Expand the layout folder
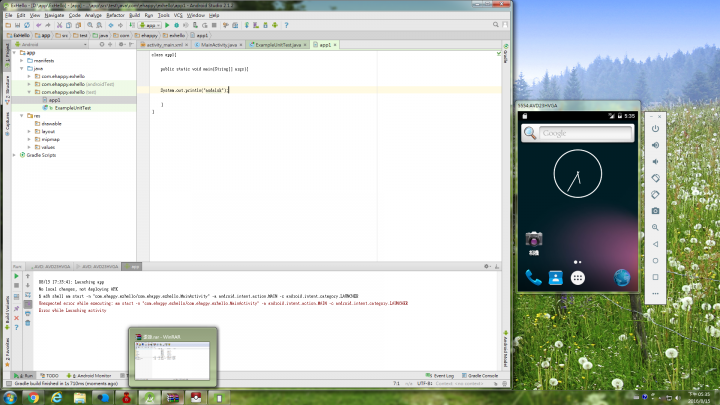720x405 pixels. point(29,131)
